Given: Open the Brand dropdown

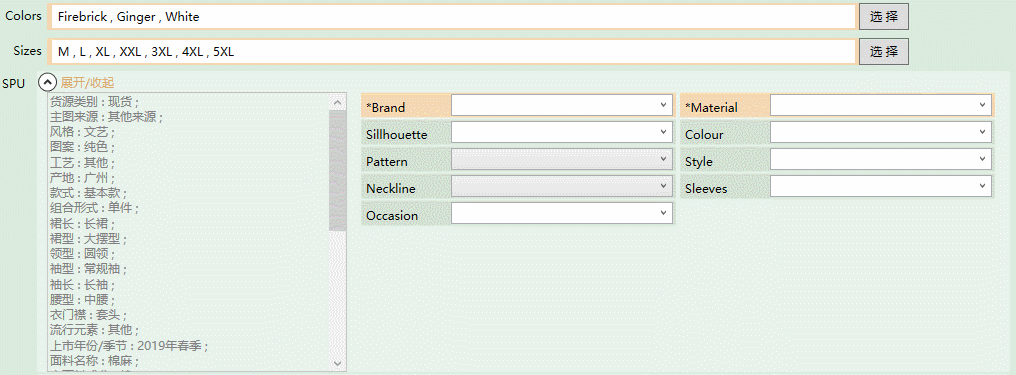Looking at the screenshot, I should tap(562, 105).
